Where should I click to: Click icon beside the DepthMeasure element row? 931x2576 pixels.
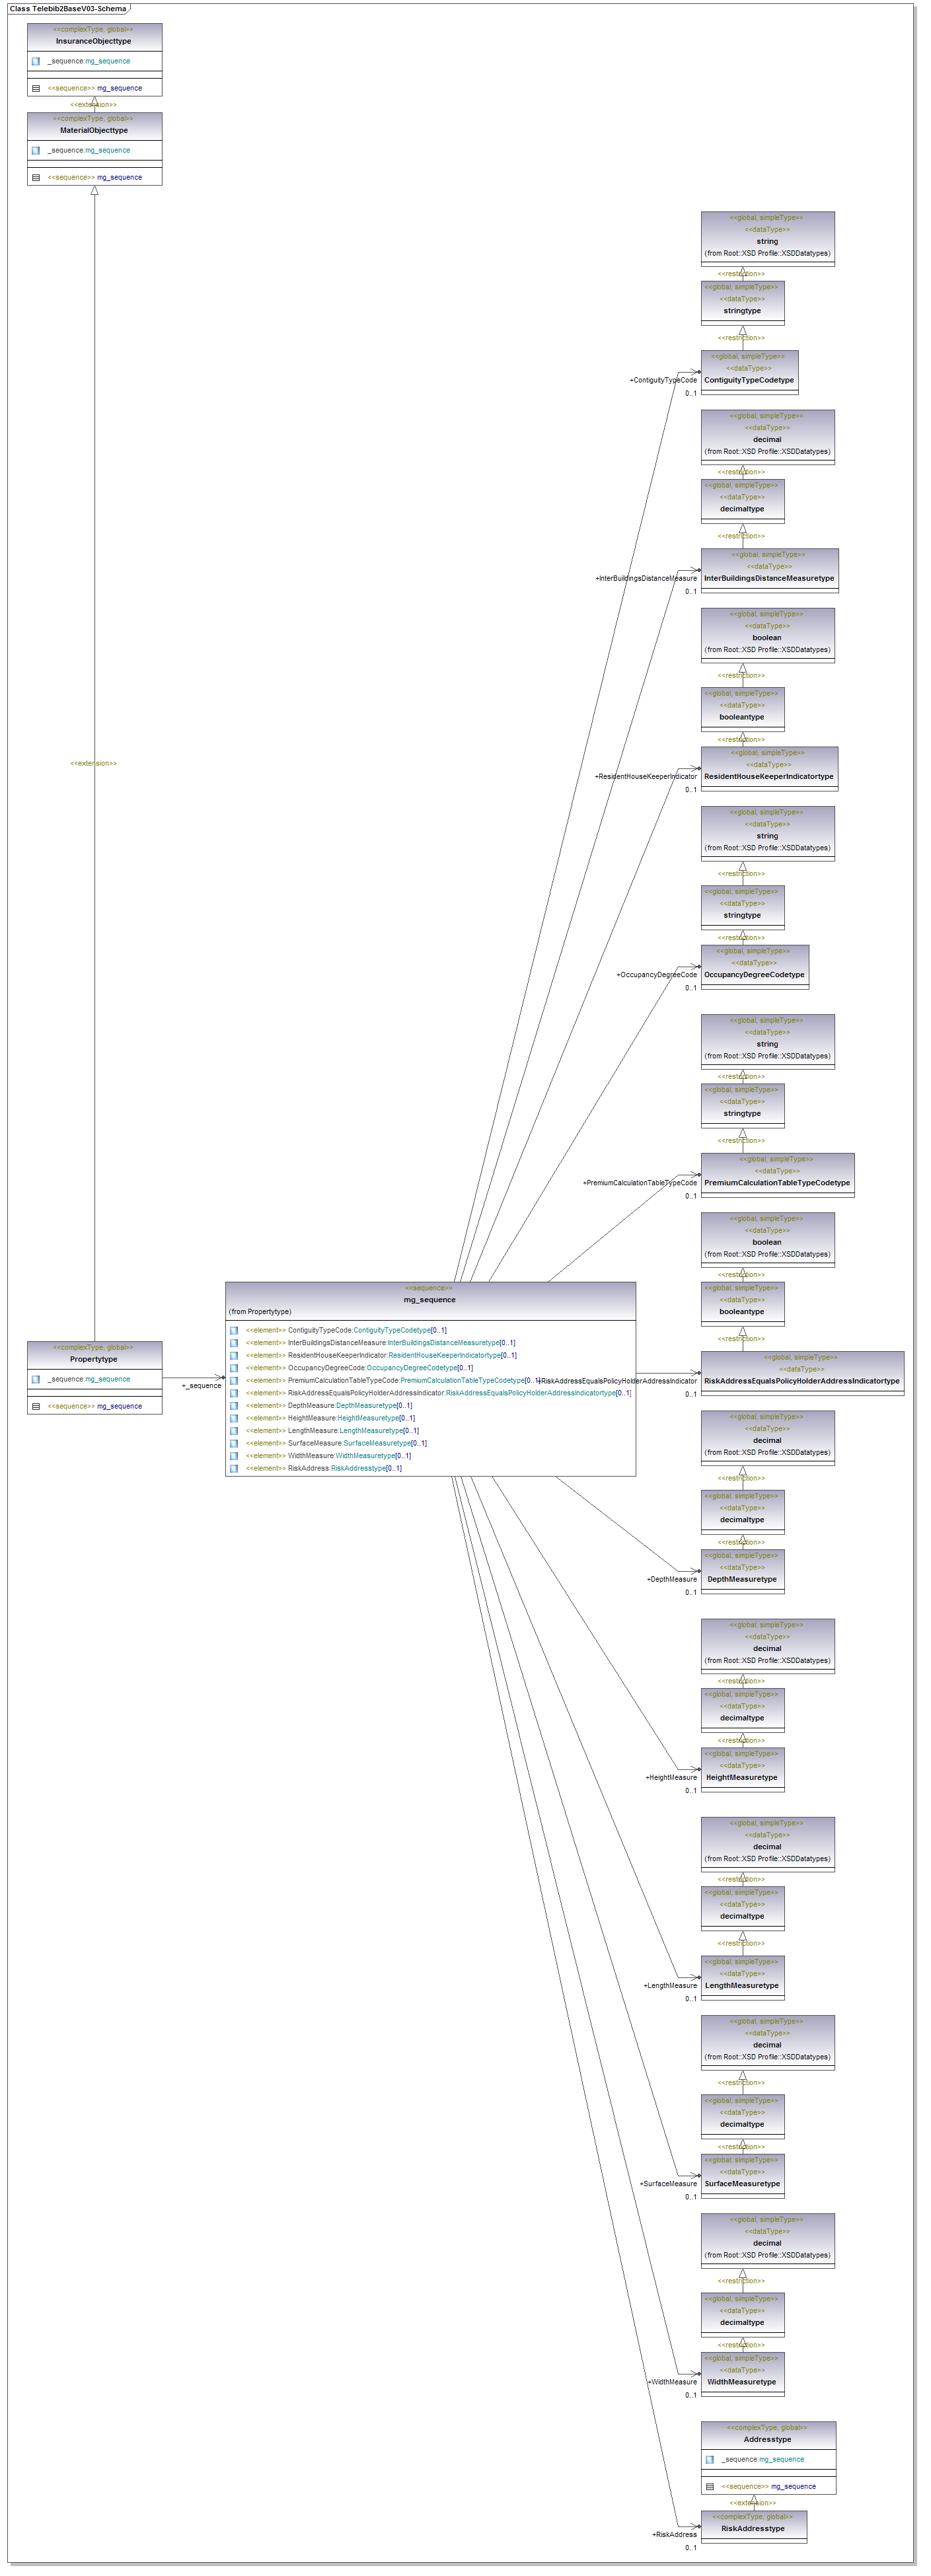click(x=234, y=1405)
